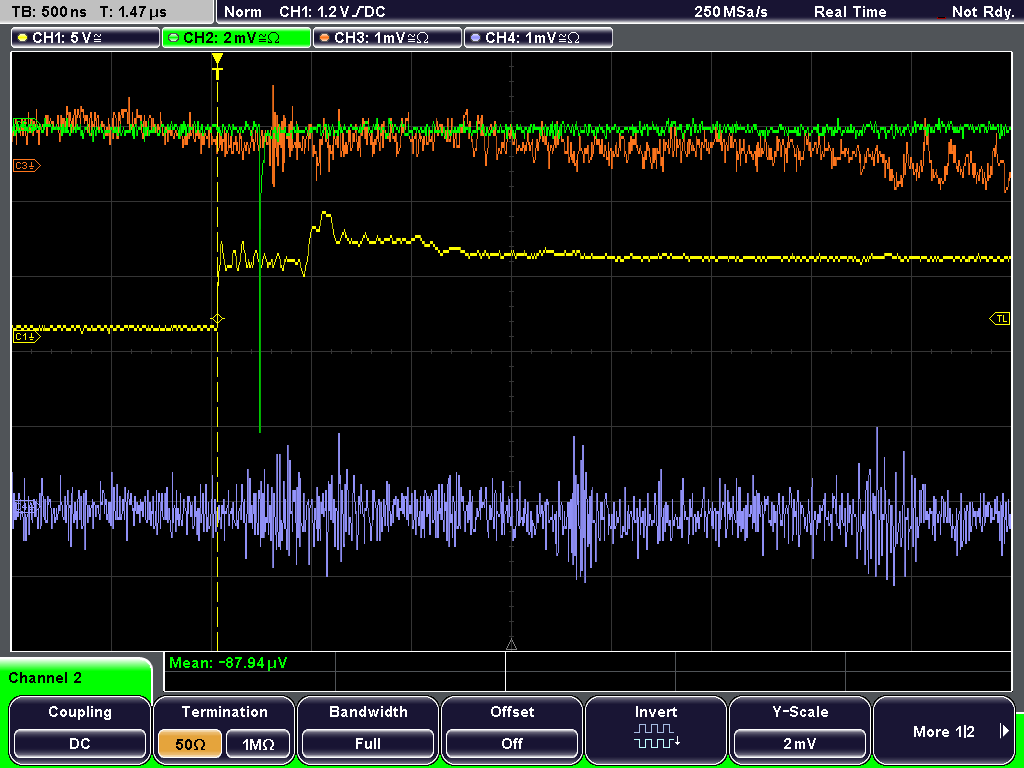Click the grey time reference triangle at bottom
Viewport: 1024px width, 768px height.
coord(511,645)
